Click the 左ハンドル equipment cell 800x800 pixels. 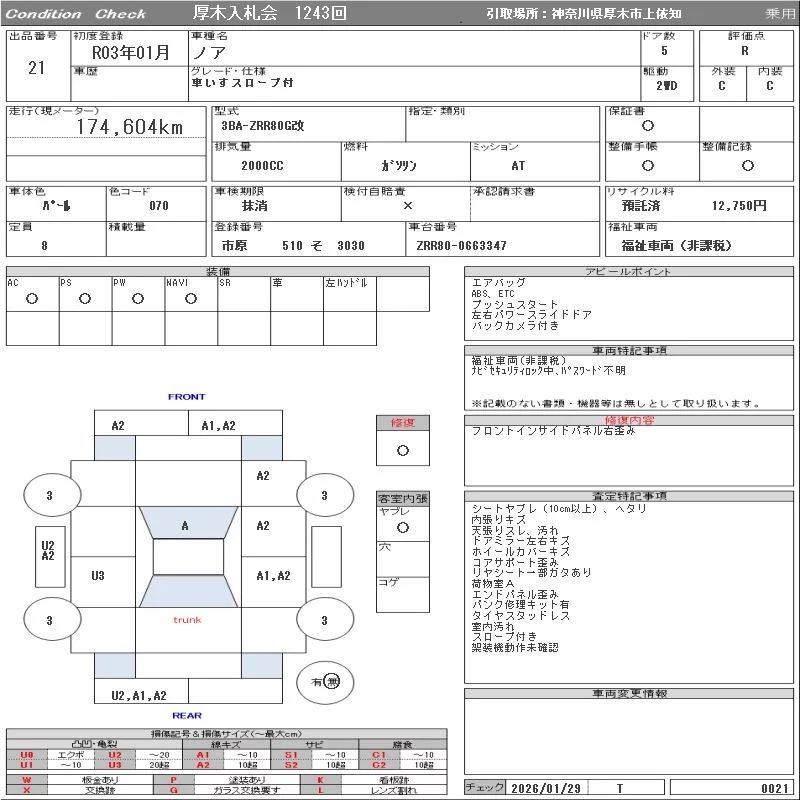tap(350, 294)
